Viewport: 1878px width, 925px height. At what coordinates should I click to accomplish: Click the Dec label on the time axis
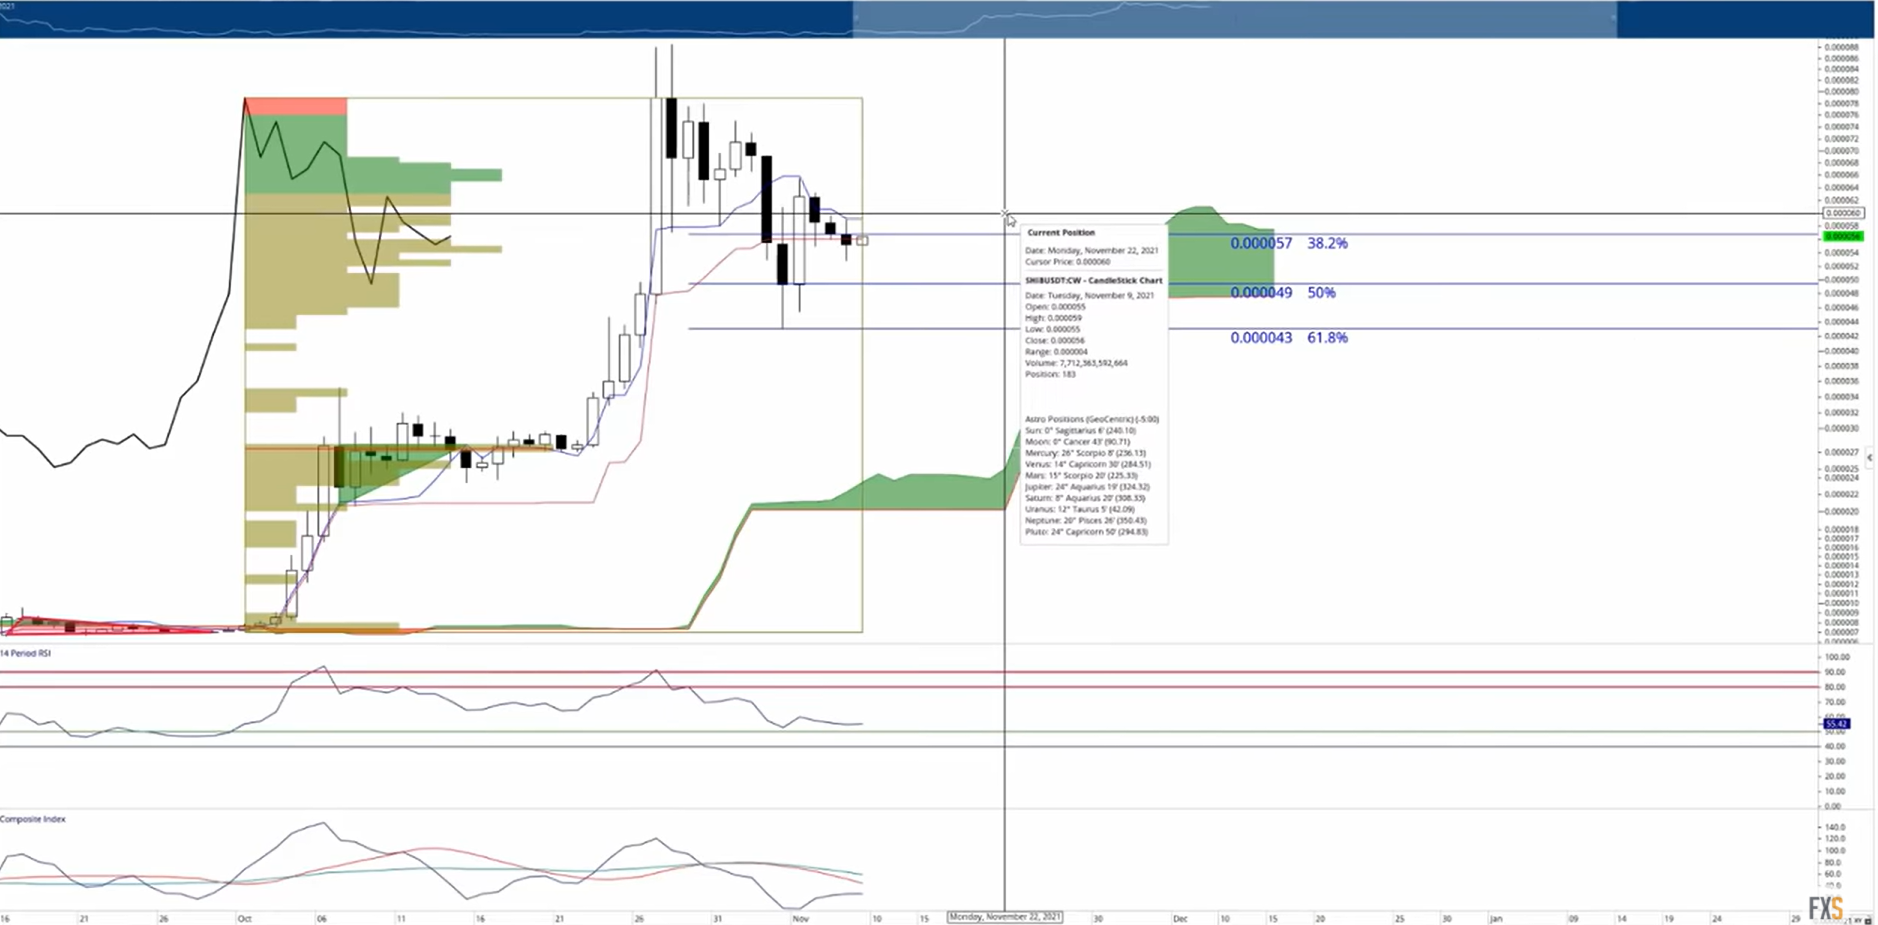coord(1180,918)
